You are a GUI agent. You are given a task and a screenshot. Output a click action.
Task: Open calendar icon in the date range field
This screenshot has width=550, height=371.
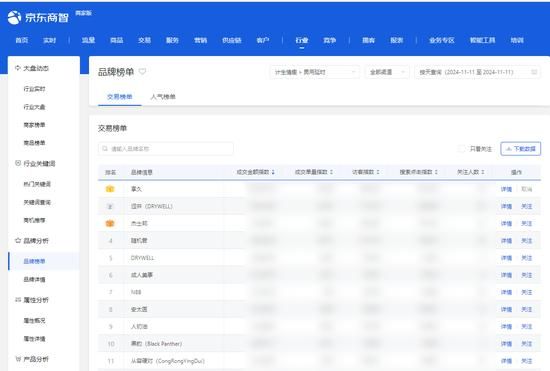534,72
